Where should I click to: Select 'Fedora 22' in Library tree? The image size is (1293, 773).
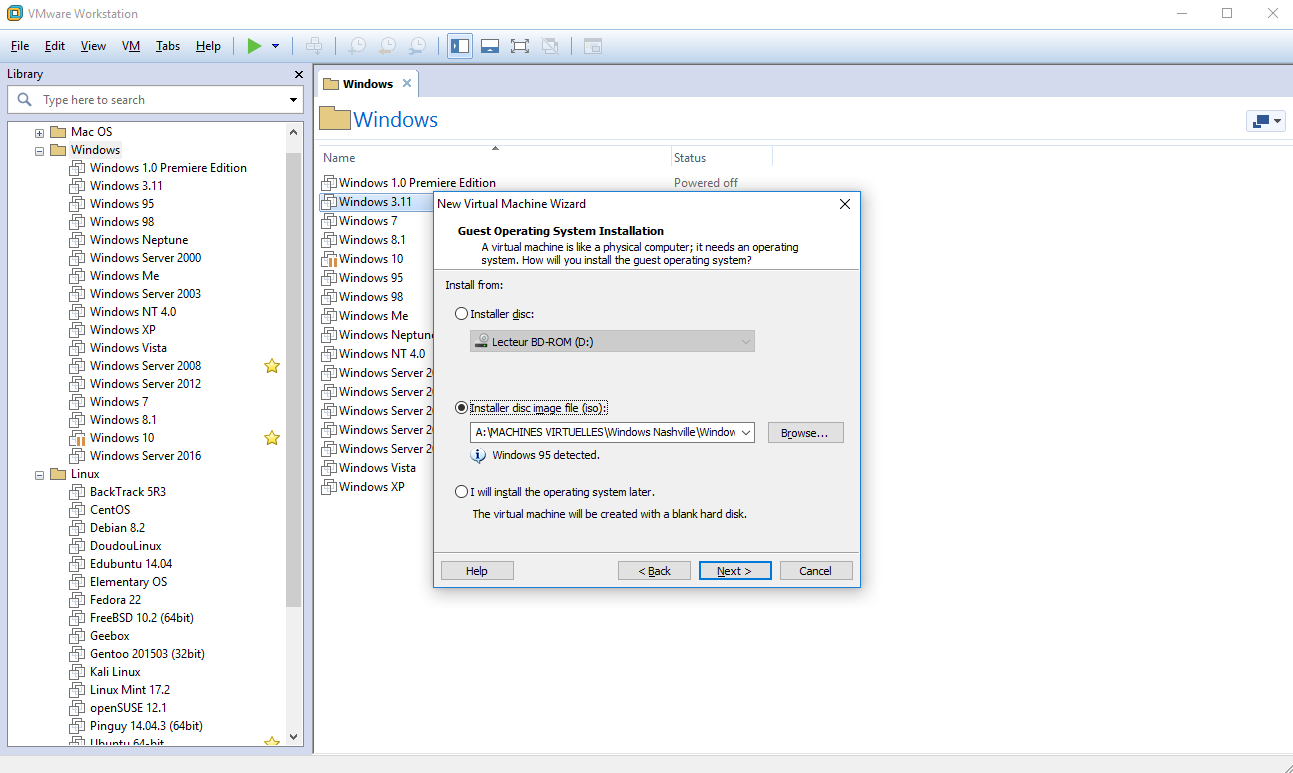tap(115, 600)
